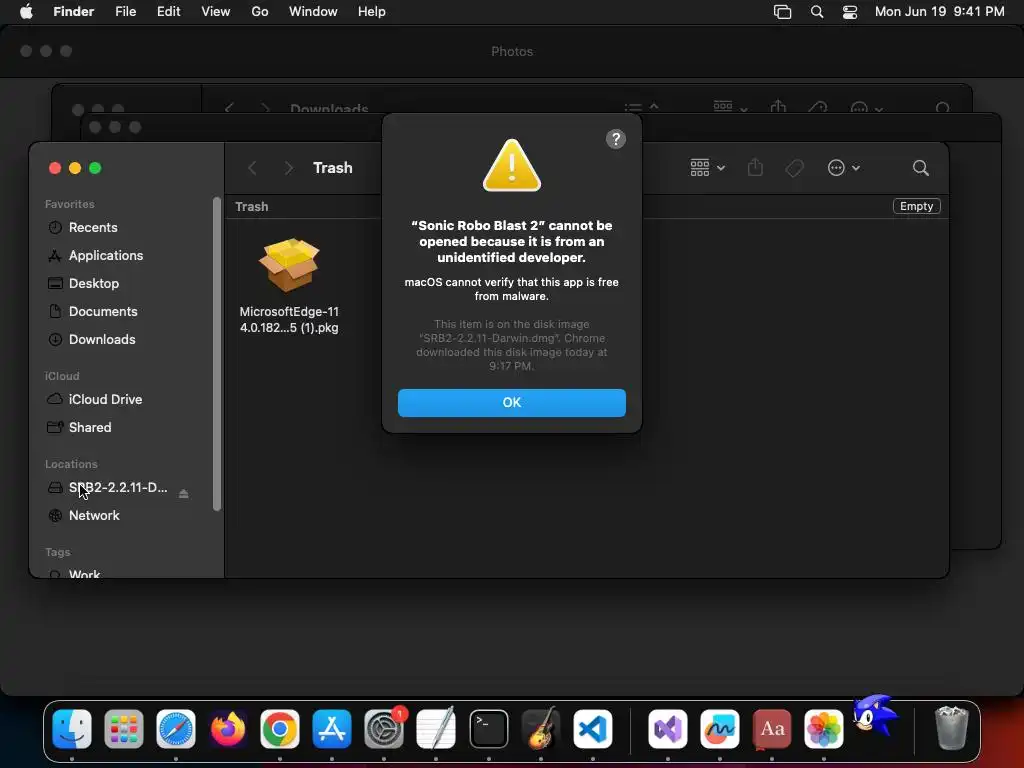Open Photos from the Dock

(x=824, y=729)
